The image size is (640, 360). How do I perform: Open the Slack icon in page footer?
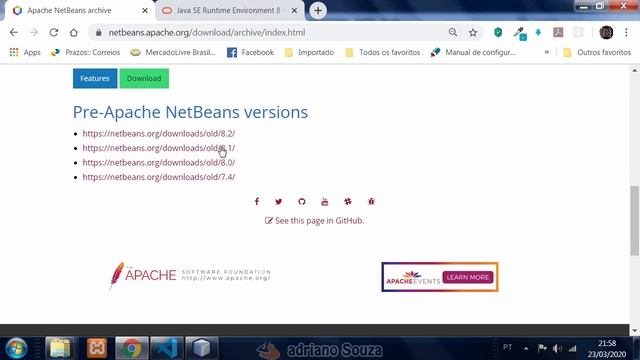click(x=348, y=201)
